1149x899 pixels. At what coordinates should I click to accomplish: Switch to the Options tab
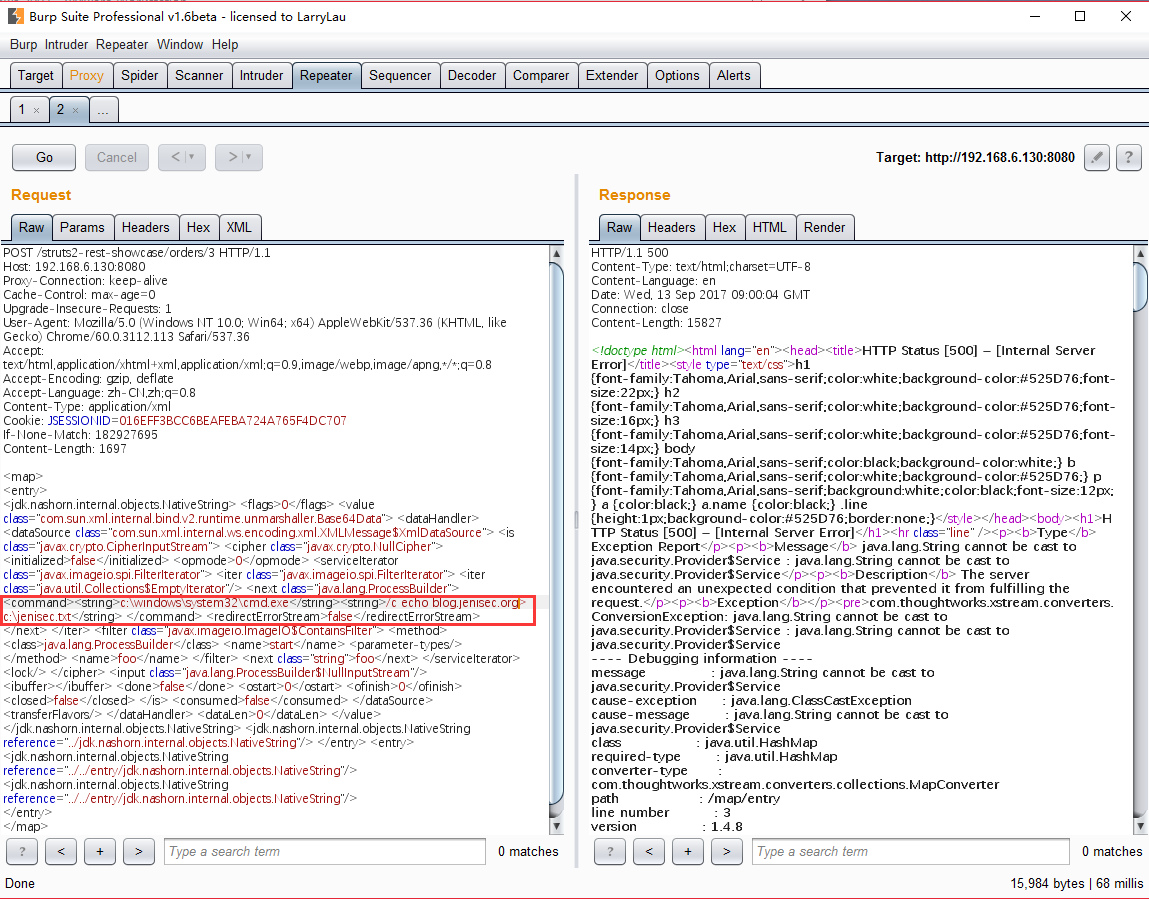tap(677, 75)
